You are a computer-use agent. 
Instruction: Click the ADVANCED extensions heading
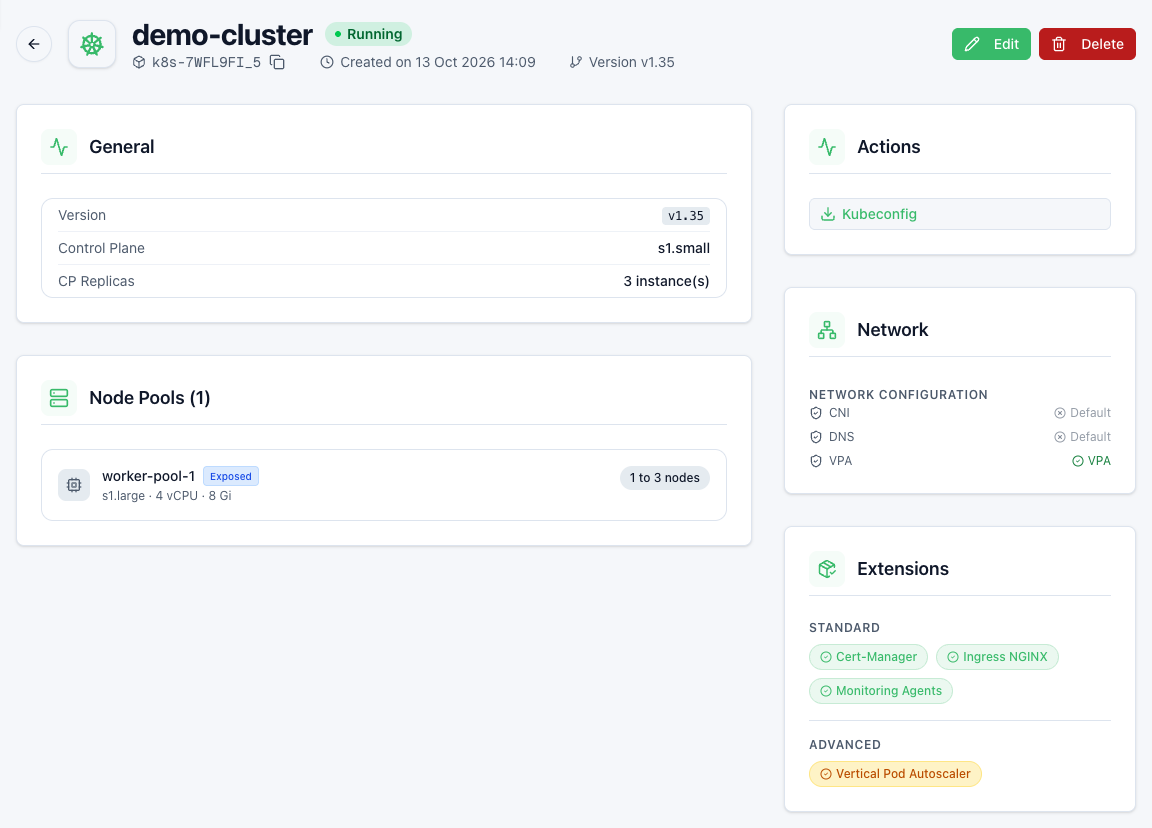[845, 744]
